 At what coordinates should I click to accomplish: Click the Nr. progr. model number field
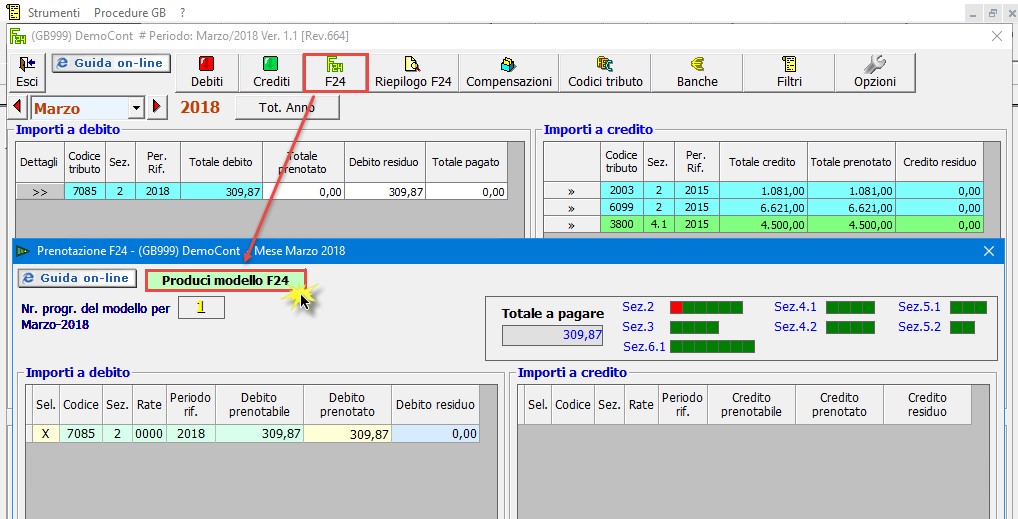pos(201,308)
